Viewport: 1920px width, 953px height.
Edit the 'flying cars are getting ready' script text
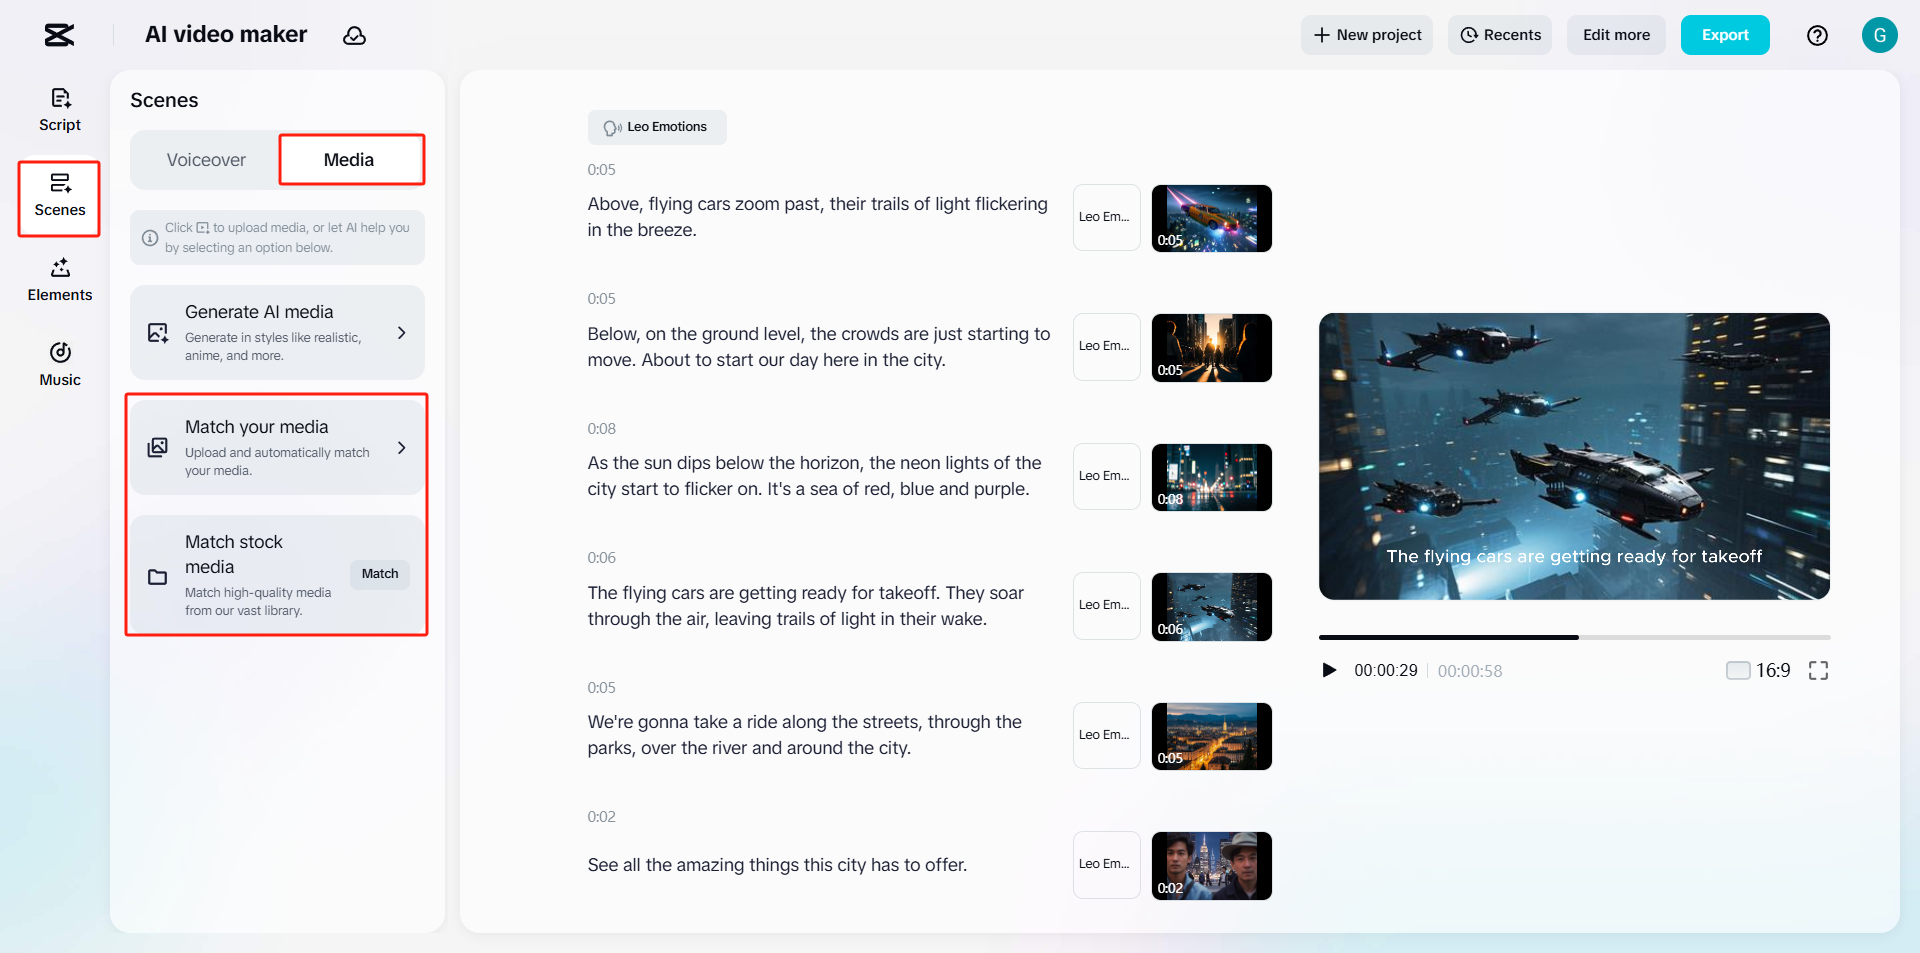click(x=806, y=606)
